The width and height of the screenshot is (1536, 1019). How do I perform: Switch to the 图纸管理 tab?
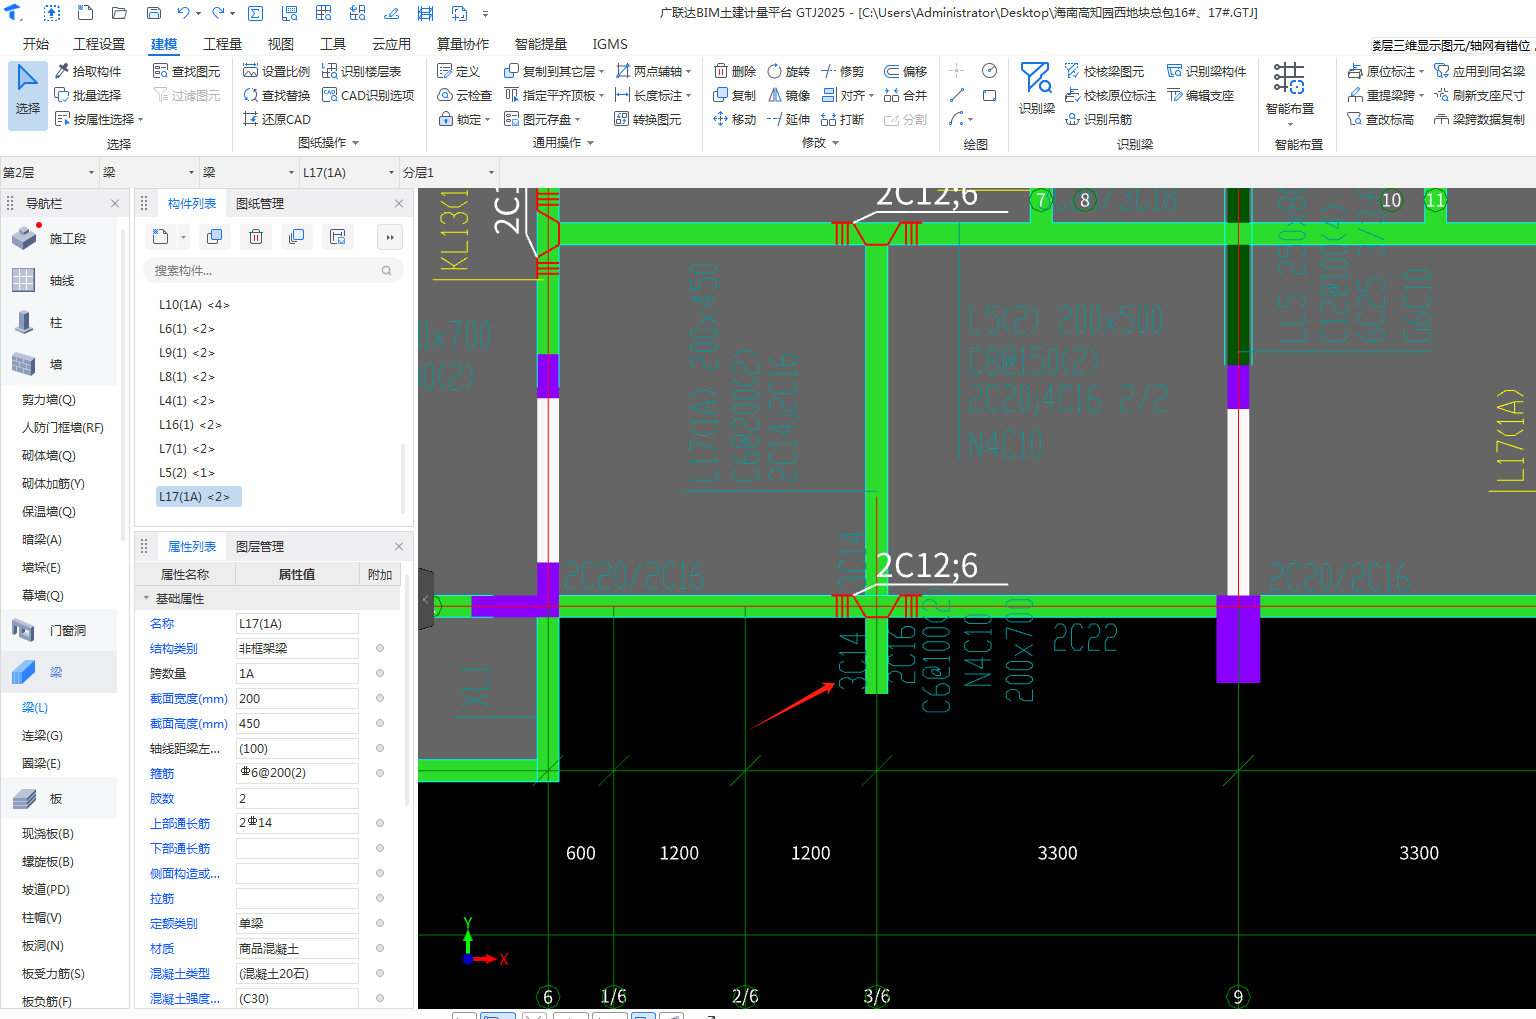(x=260, y=203)
